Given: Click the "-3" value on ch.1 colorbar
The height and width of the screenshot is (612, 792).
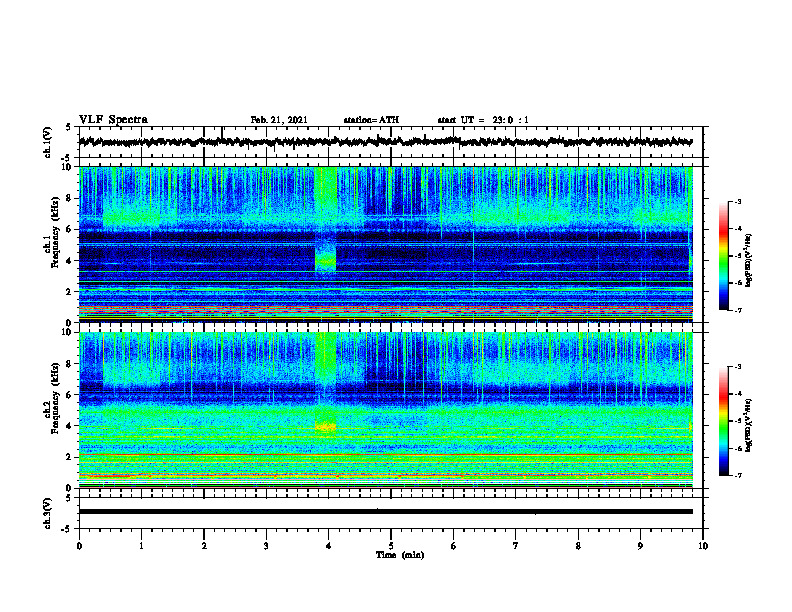Looking at the screenshot, I should 737,201.
